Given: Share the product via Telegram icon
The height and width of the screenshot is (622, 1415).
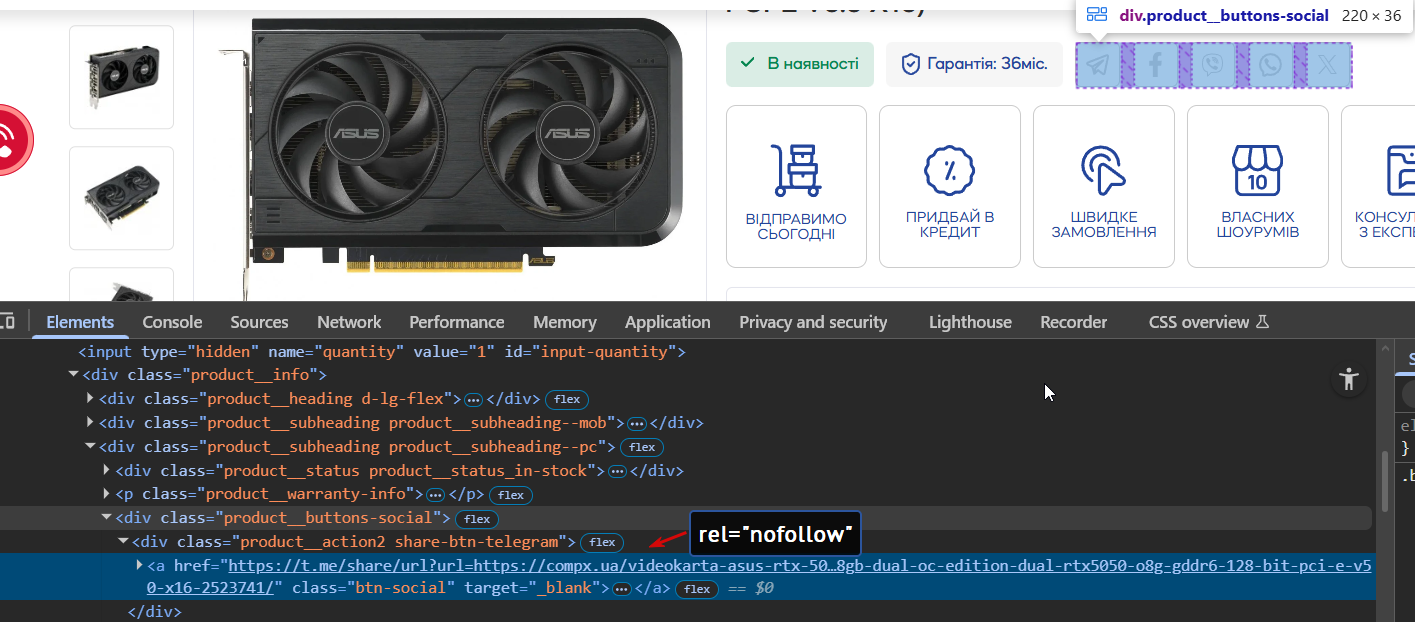Looking at the screenshot, I should (1098, 65).
